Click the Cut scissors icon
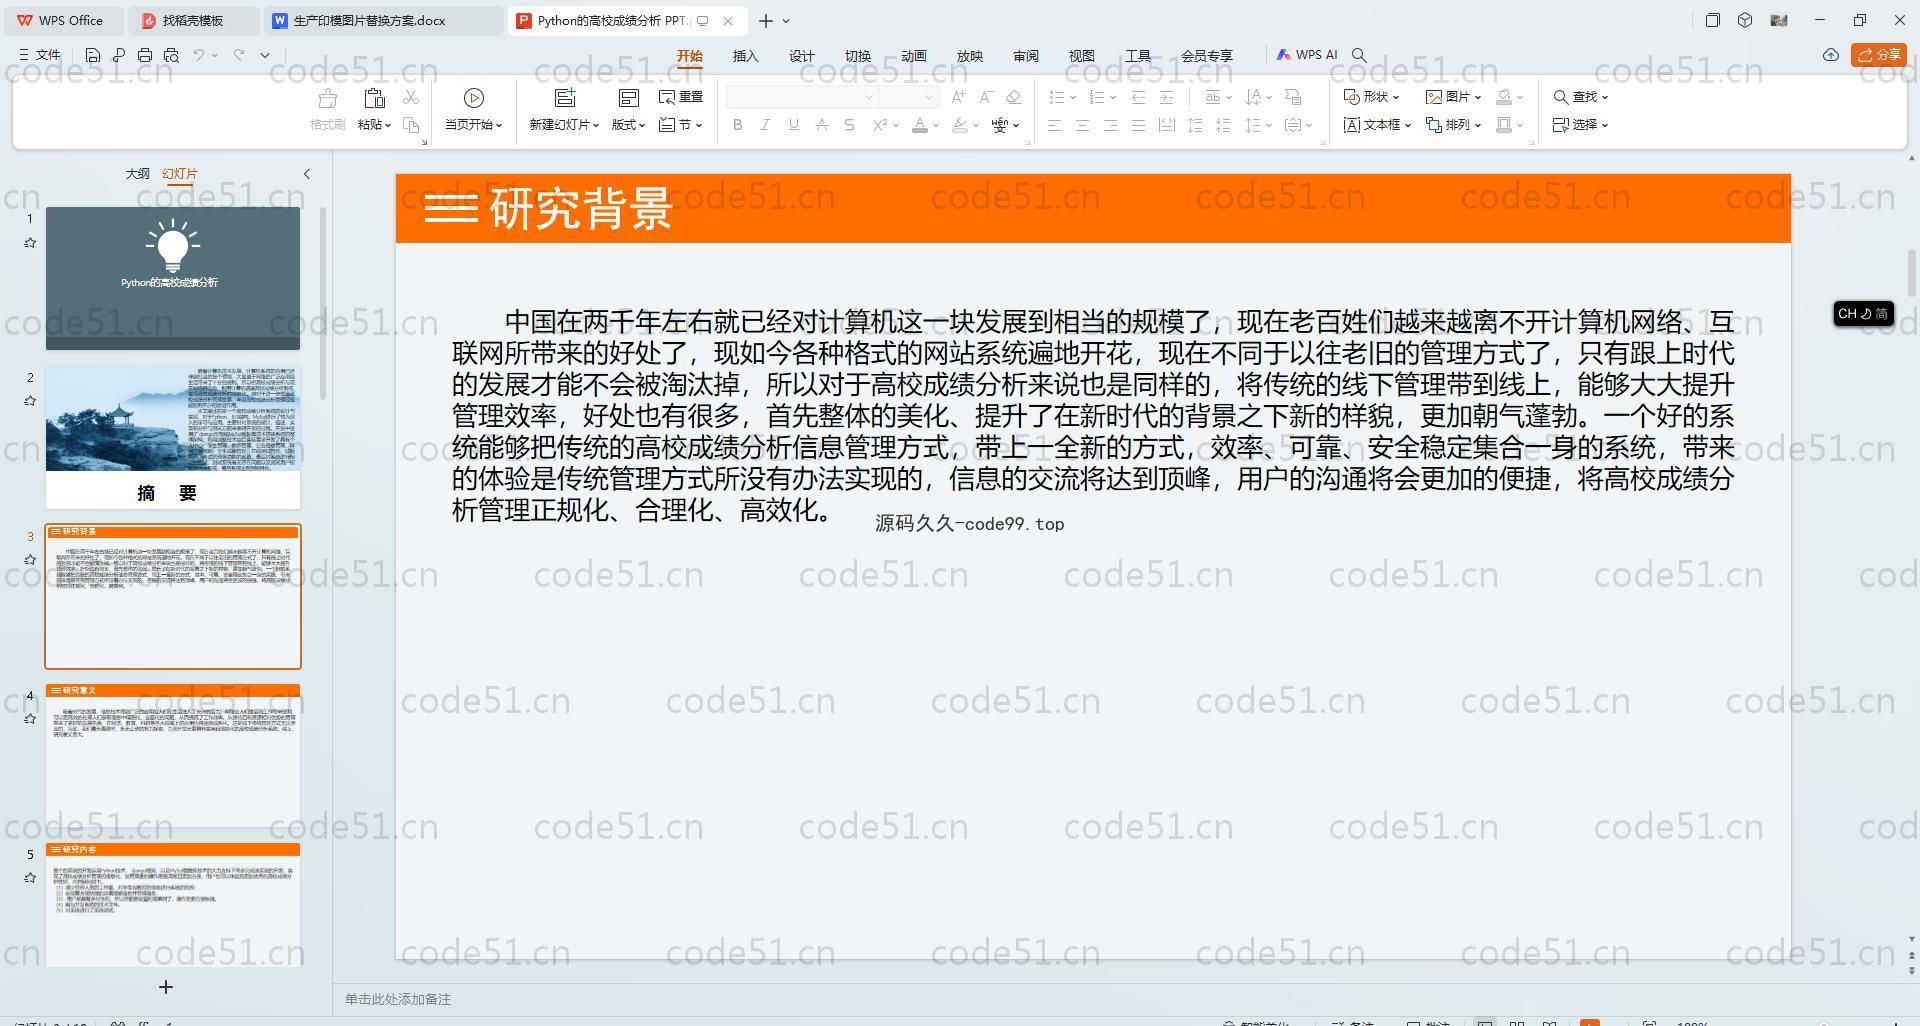 [x=410, y=97]
